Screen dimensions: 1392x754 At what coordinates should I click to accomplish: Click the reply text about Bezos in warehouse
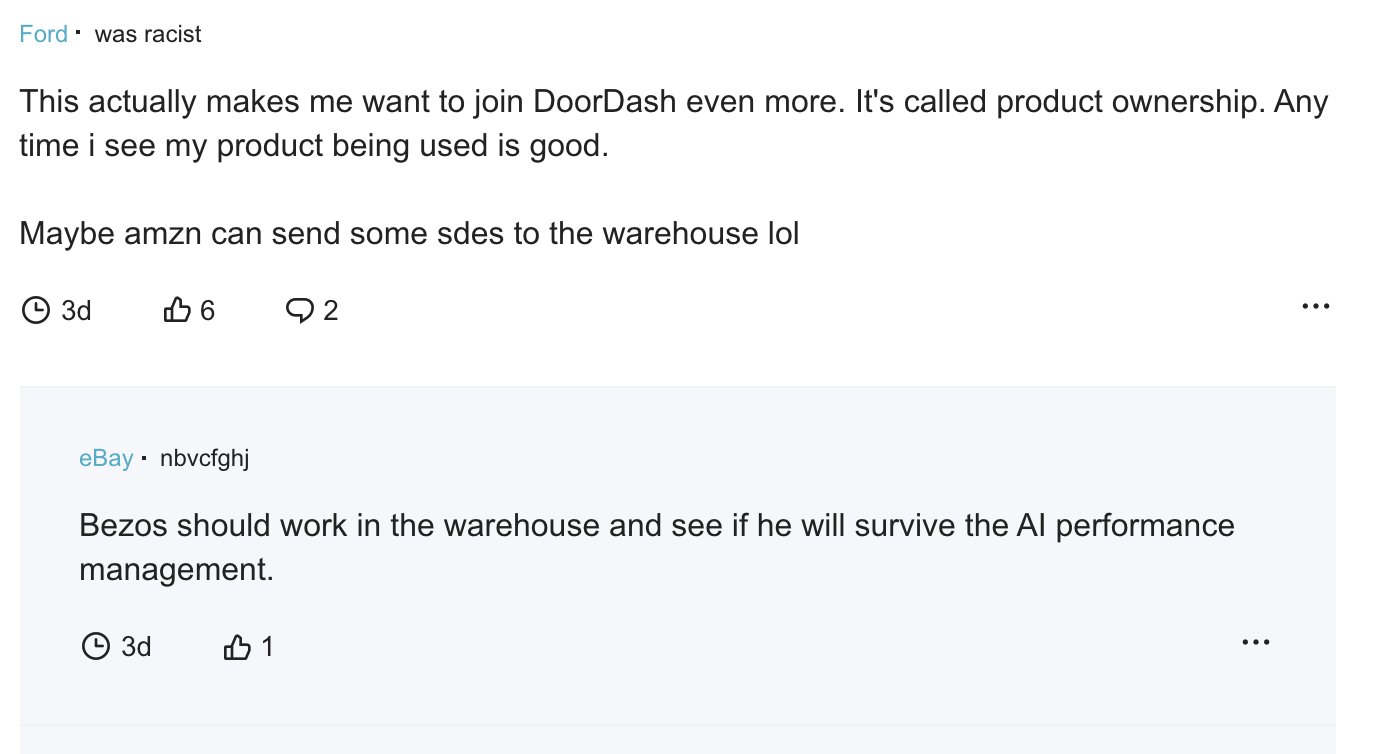tap(657, 548)
